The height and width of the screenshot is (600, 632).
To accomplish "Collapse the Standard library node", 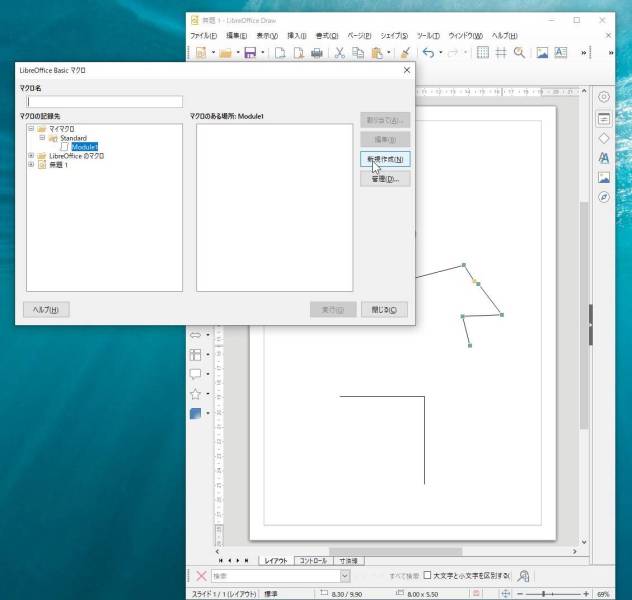I will click(42, 138).
